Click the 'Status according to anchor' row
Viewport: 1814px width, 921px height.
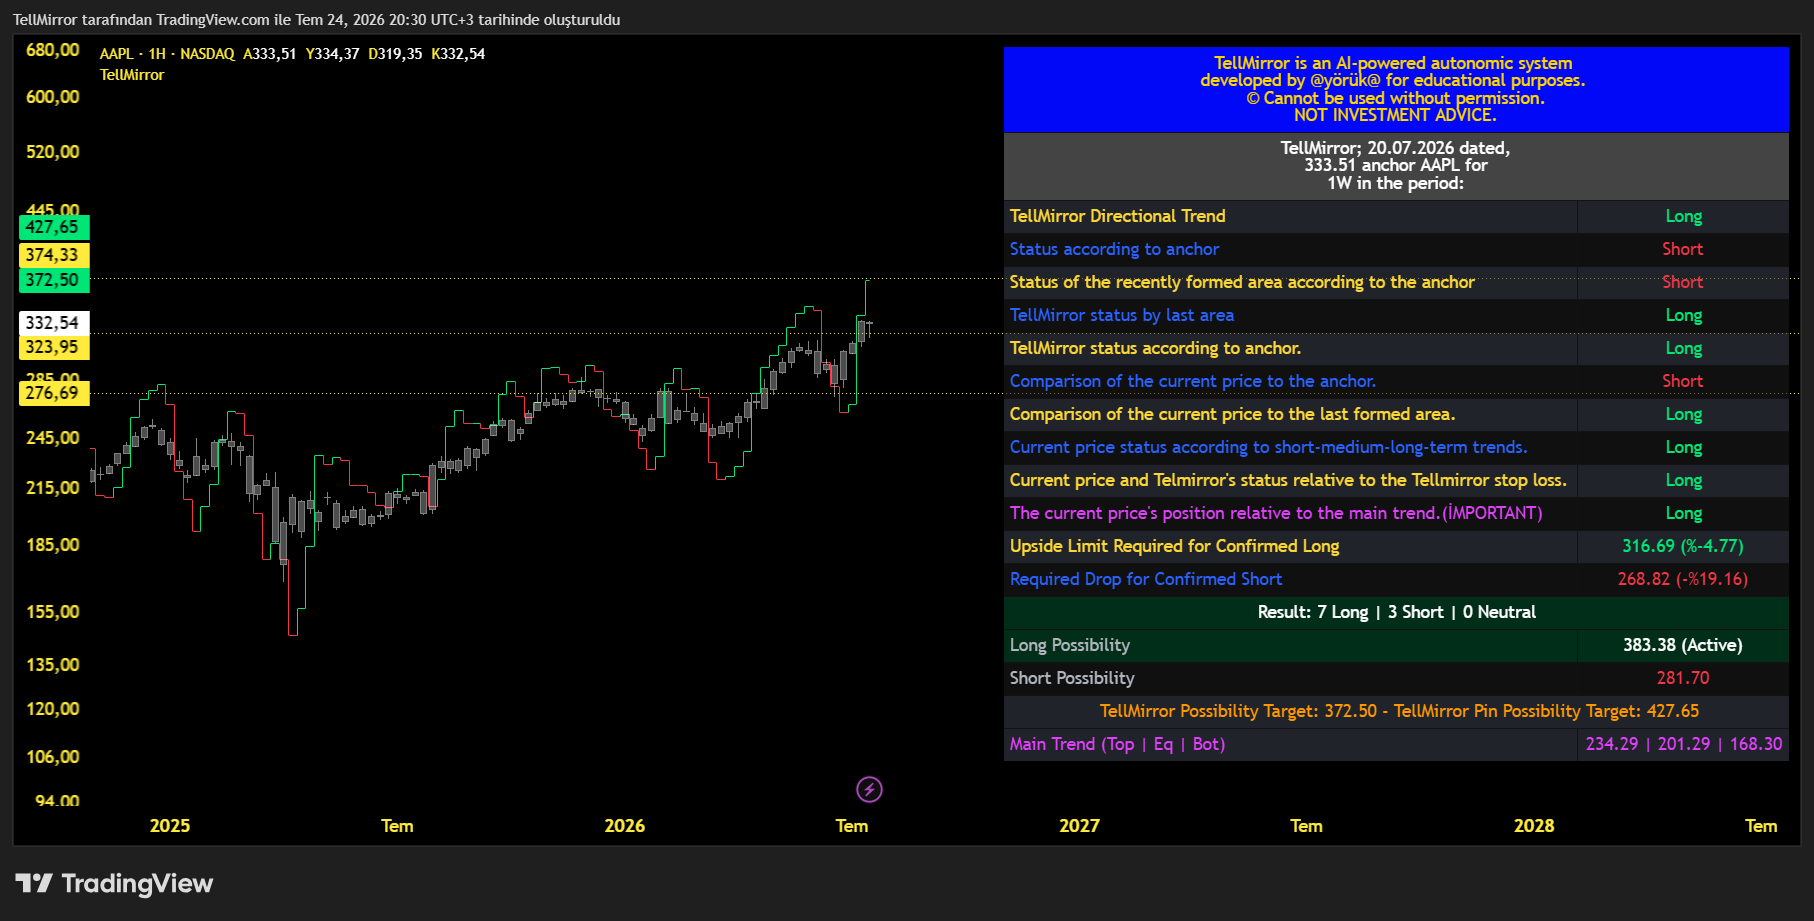point(1396,249)
